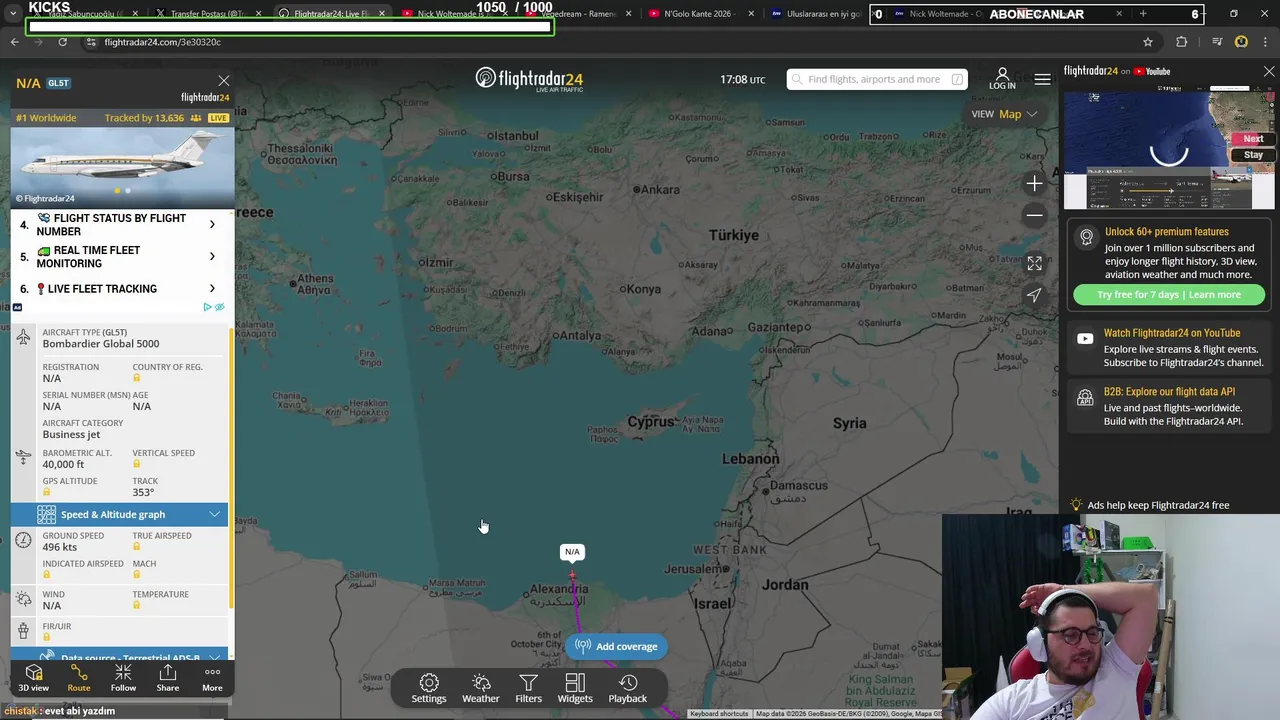
Task: Open a new browser tab
Action: coord(1143,14)
